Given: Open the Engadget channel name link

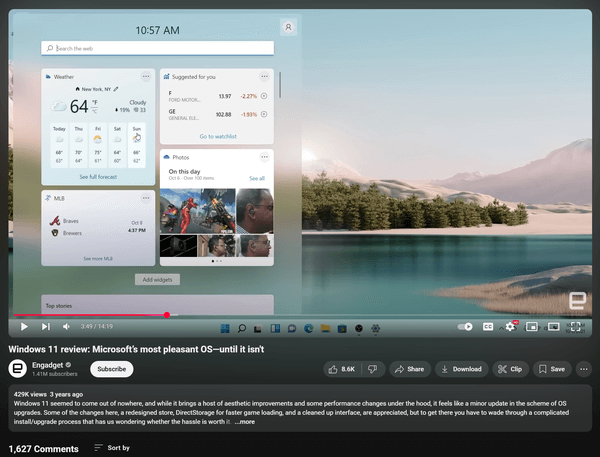Looking at the screenshot, I should click(x=47, y=365).
